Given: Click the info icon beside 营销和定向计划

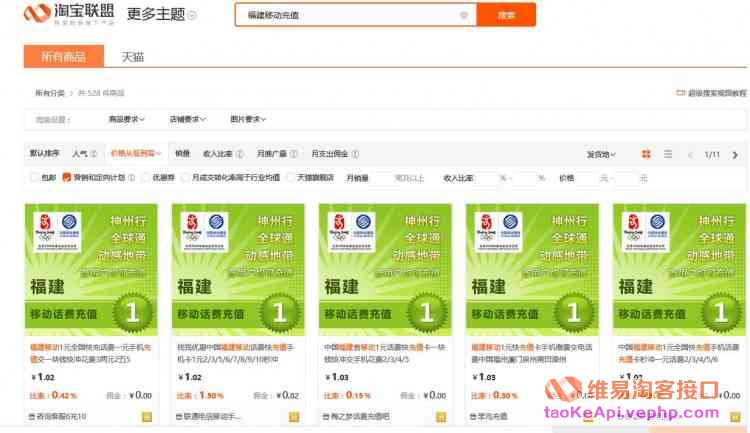Looking at the screenshot, I should [x=132, y=178].
